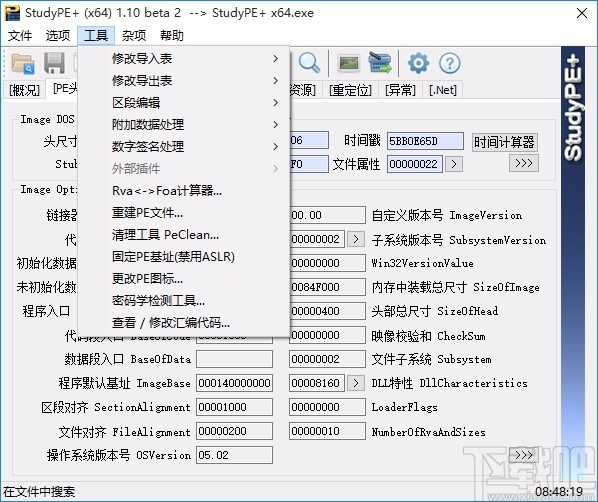Click the question mark help icon
598x502 pixels.
[450, 63]
